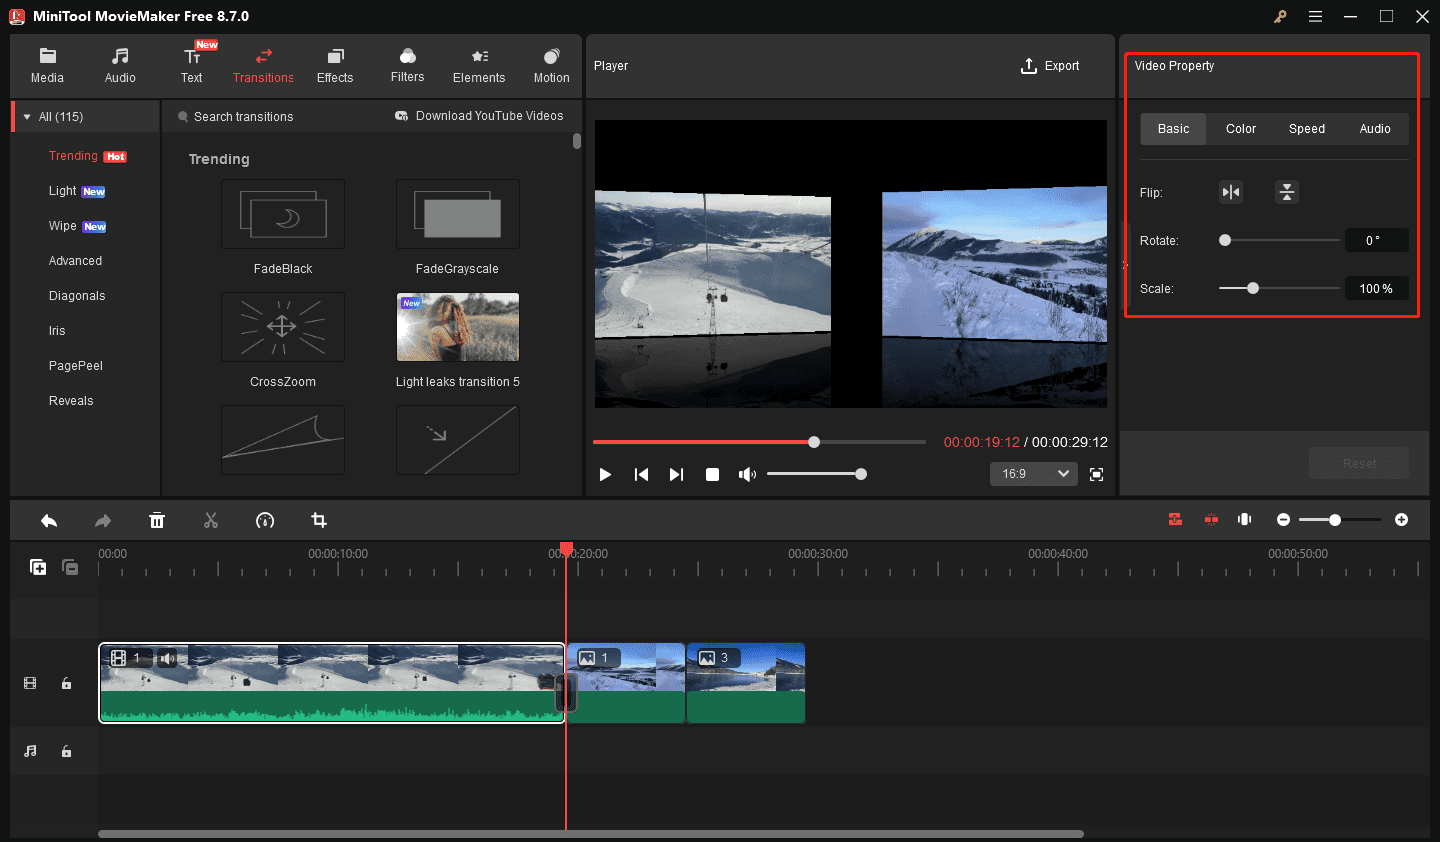The image size is (1440, 842).
Task: Switch to the Basic property tab
Action: tap(1173, 129)
